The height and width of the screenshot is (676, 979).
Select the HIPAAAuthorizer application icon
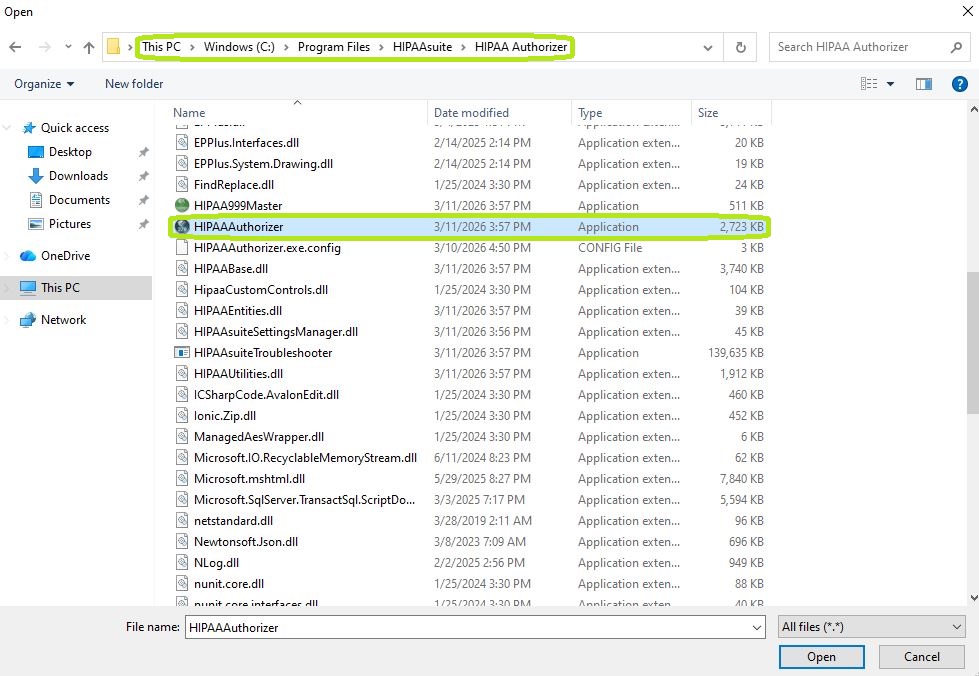point(182,227)
